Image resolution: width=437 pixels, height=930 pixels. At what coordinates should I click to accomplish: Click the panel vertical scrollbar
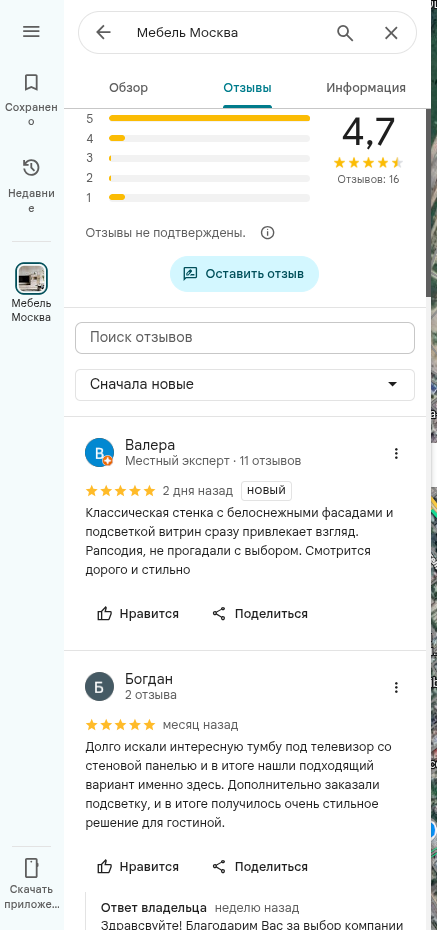pos(428,202)
